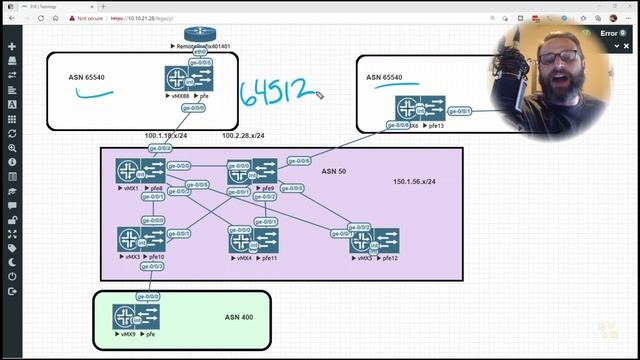This screenshot has width=640, height=360.
Task: Click ge-0/0/4 interface label above vMX1
Action: click(x=160, y=148)
